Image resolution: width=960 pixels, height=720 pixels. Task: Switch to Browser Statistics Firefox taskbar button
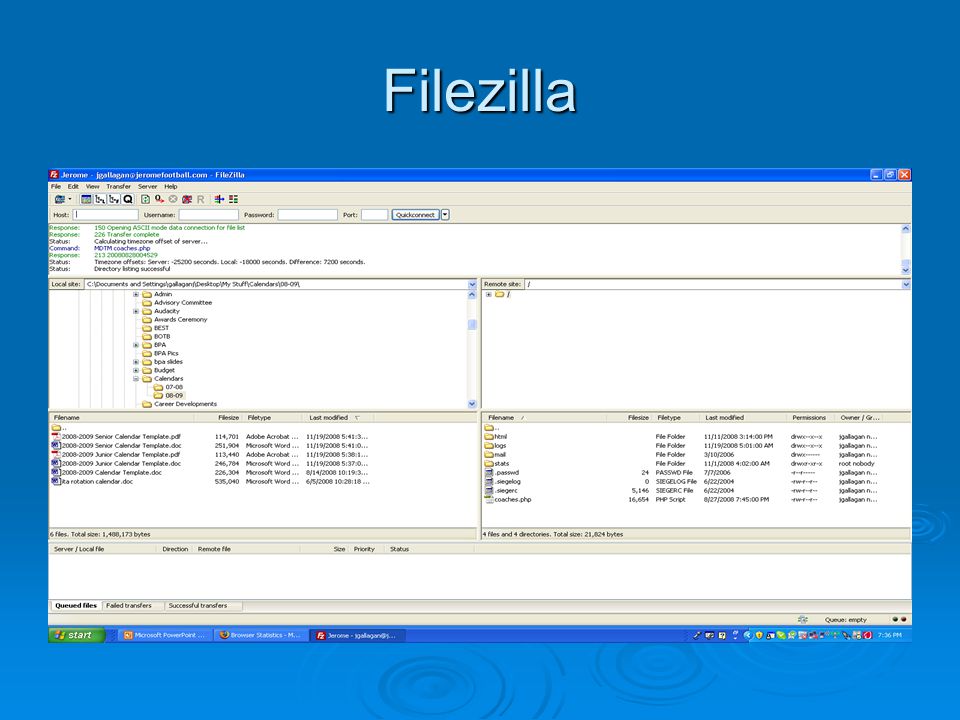(261, 636)
